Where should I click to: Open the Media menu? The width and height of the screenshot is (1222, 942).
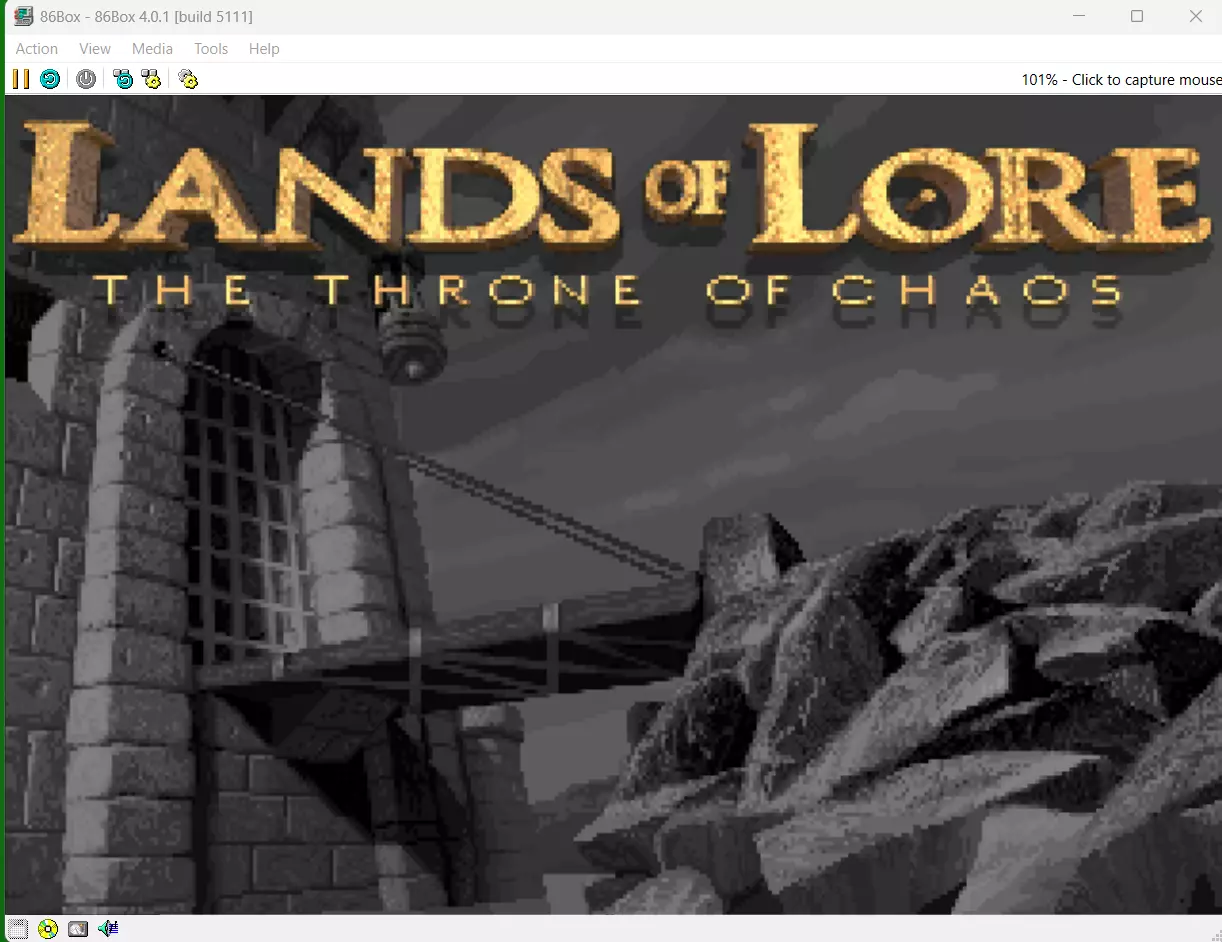point(152,48)
